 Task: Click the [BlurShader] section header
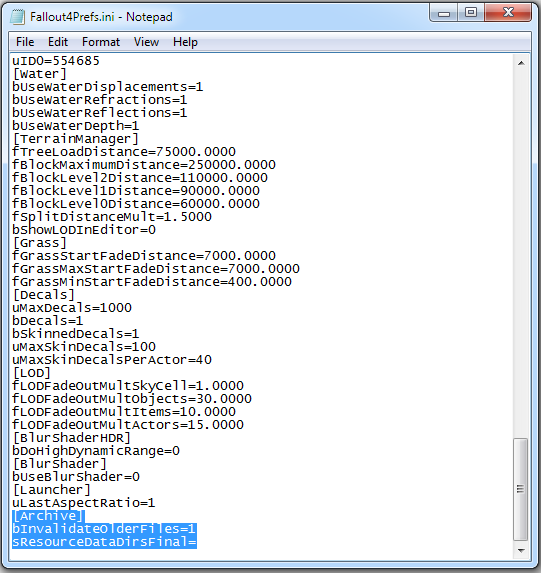[60, 464]
